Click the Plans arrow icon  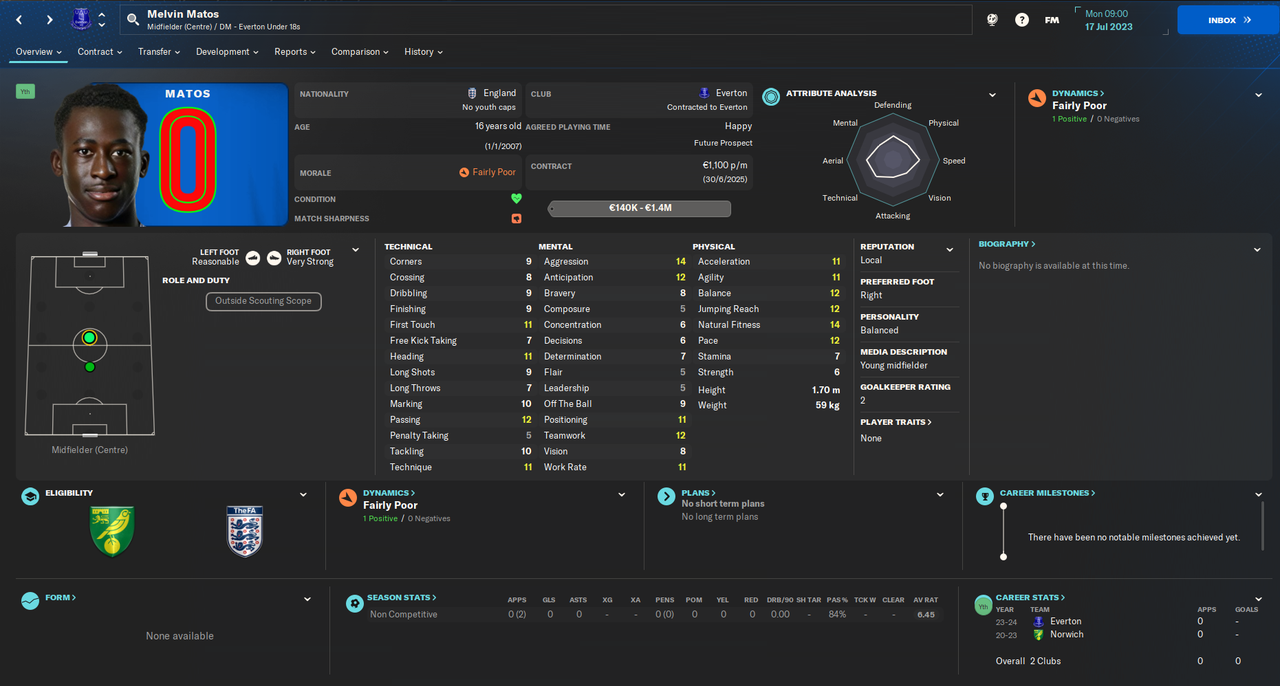[666, 497]
